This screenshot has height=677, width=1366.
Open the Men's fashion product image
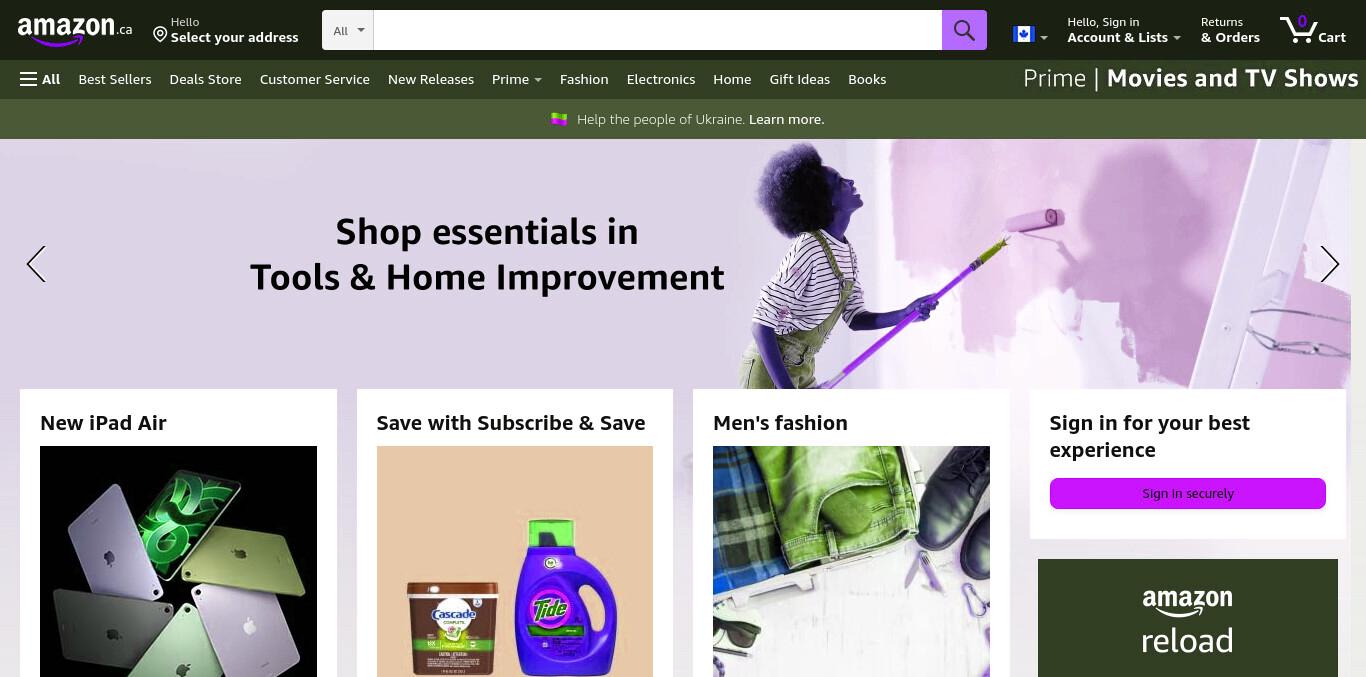[851, 561]
